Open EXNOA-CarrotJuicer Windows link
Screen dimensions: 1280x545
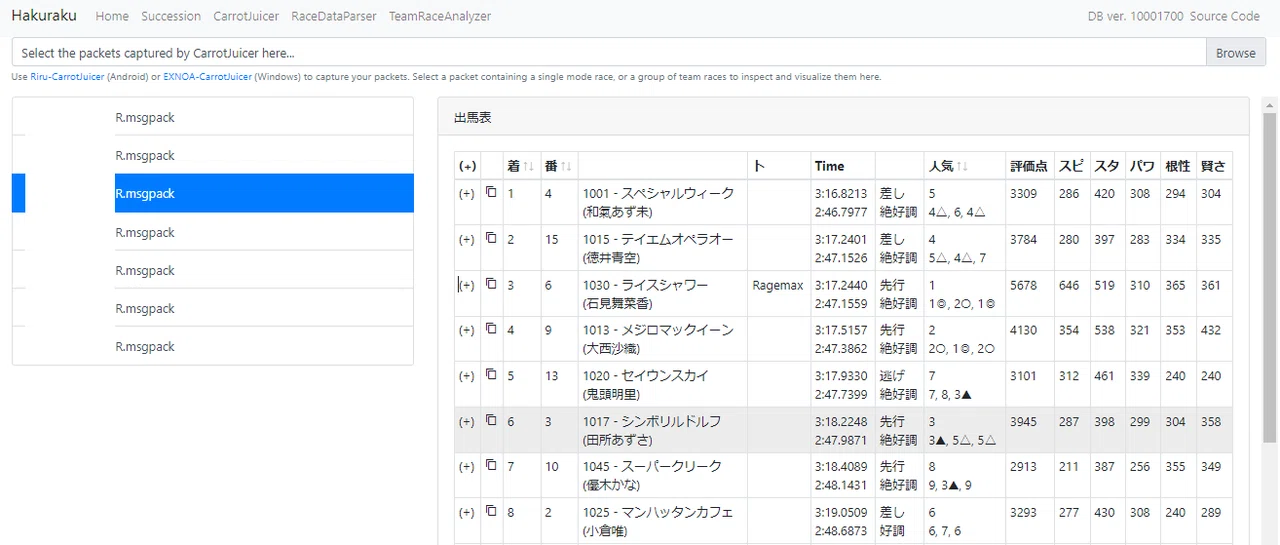click(x=207, y=77)
